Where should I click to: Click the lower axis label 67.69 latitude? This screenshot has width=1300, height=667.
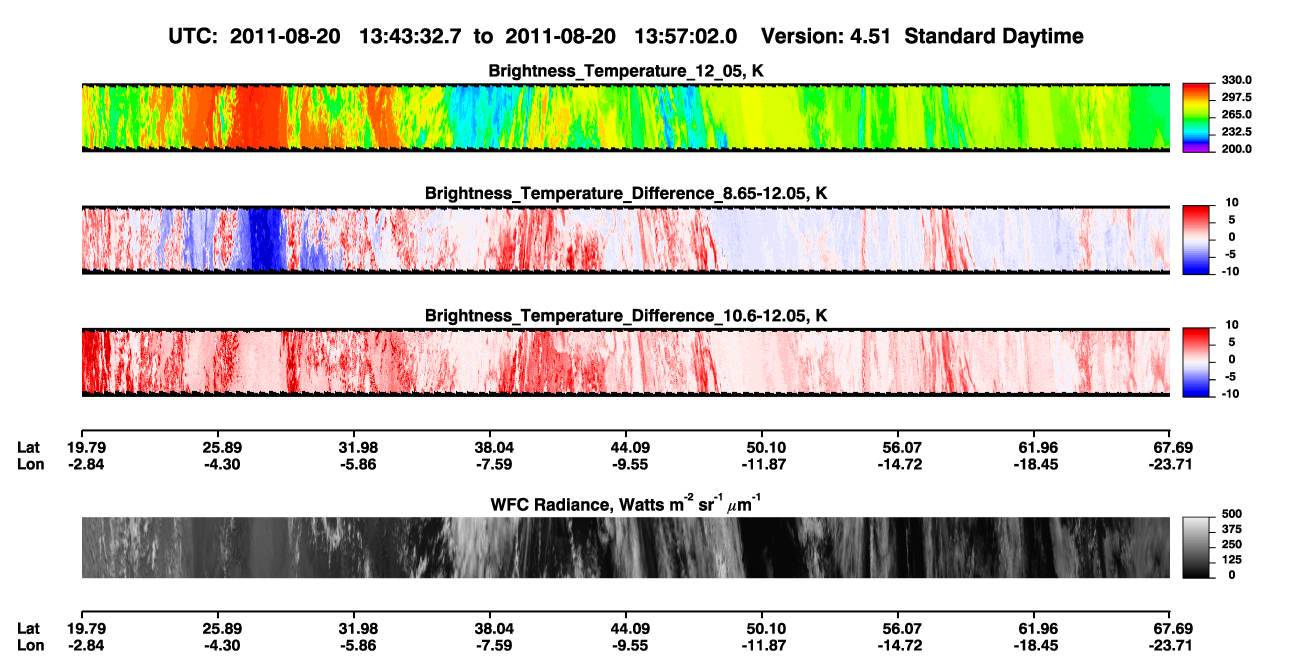pyautogui.click(x=1170, y=628)
